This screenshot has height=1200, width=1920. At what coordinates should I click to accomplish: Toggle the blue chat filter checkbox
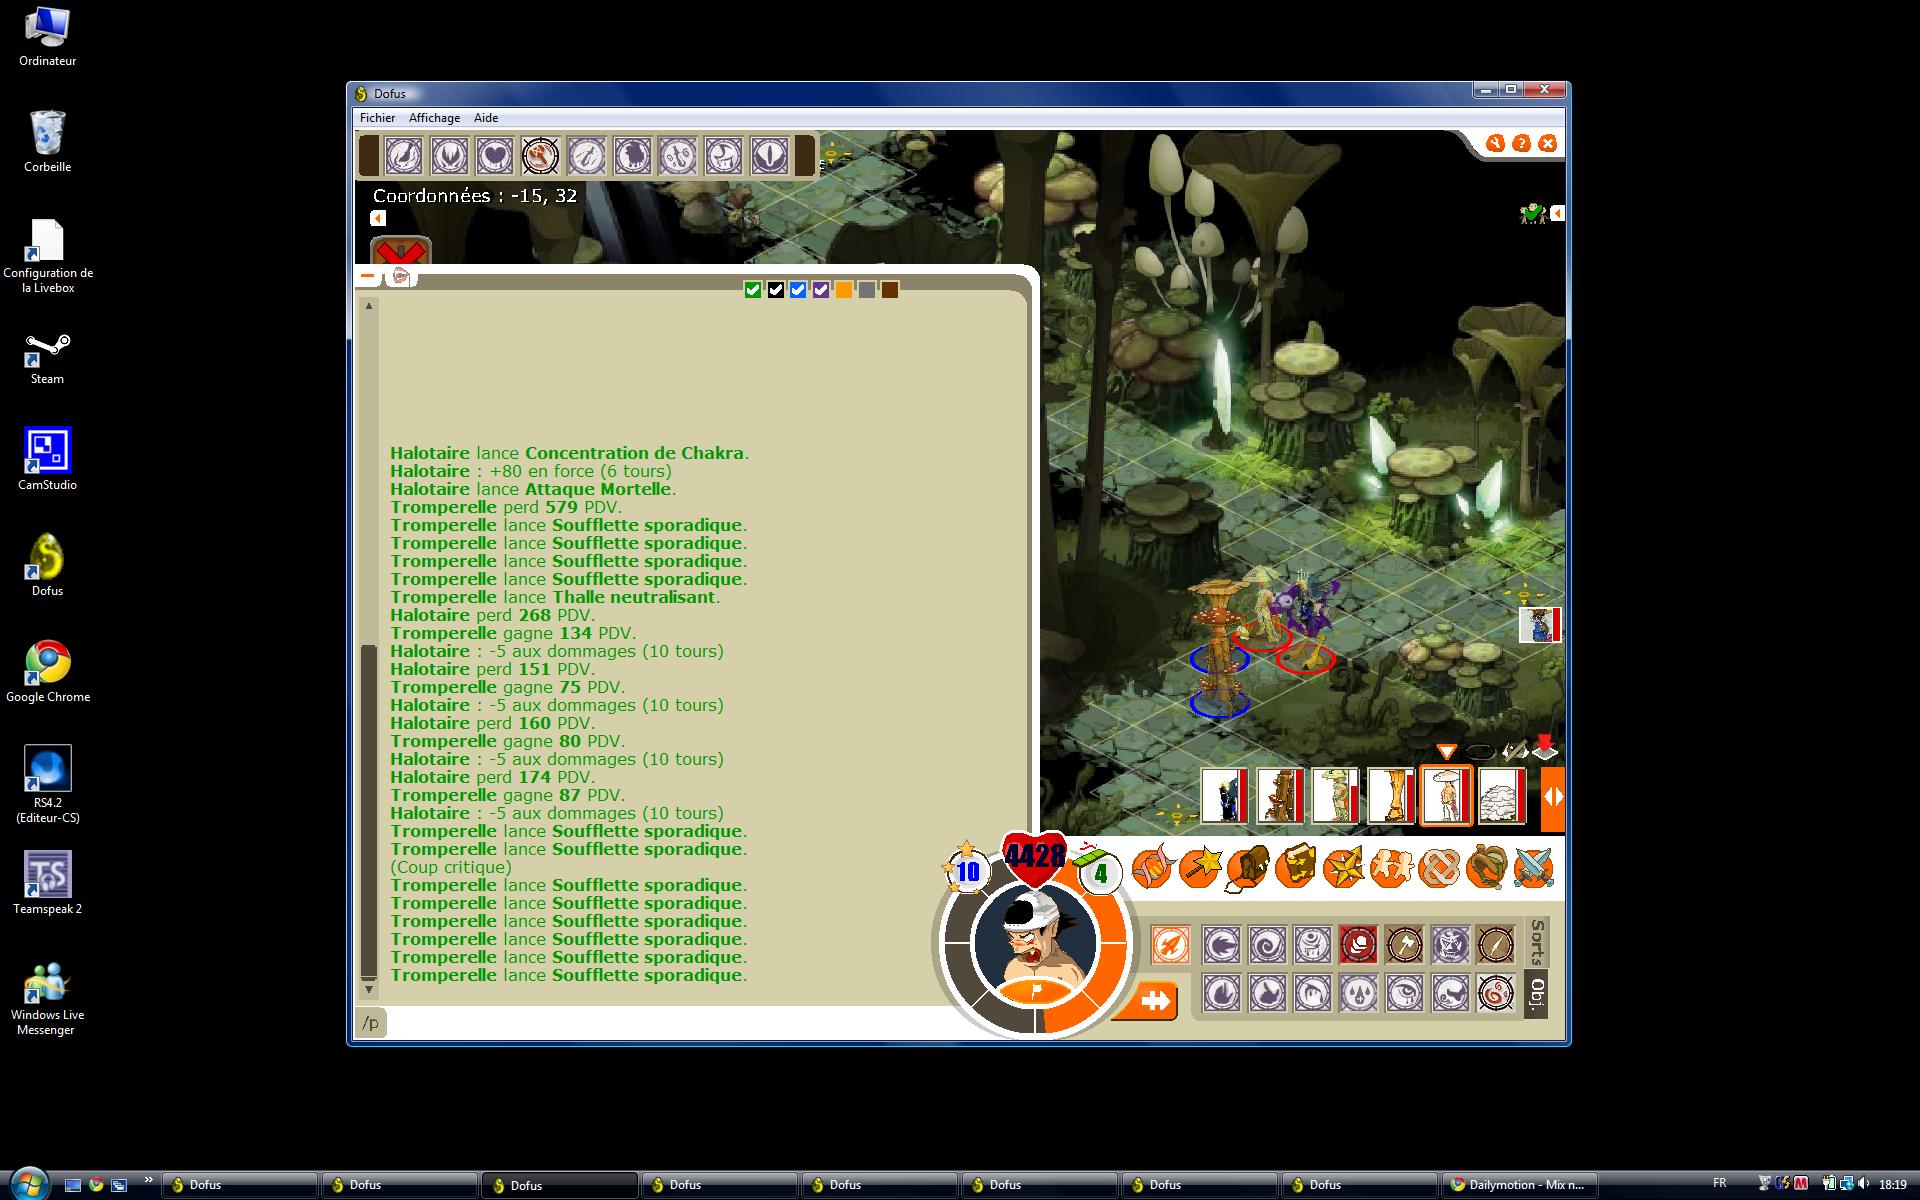pyautogui.click(x=798, y=290)
